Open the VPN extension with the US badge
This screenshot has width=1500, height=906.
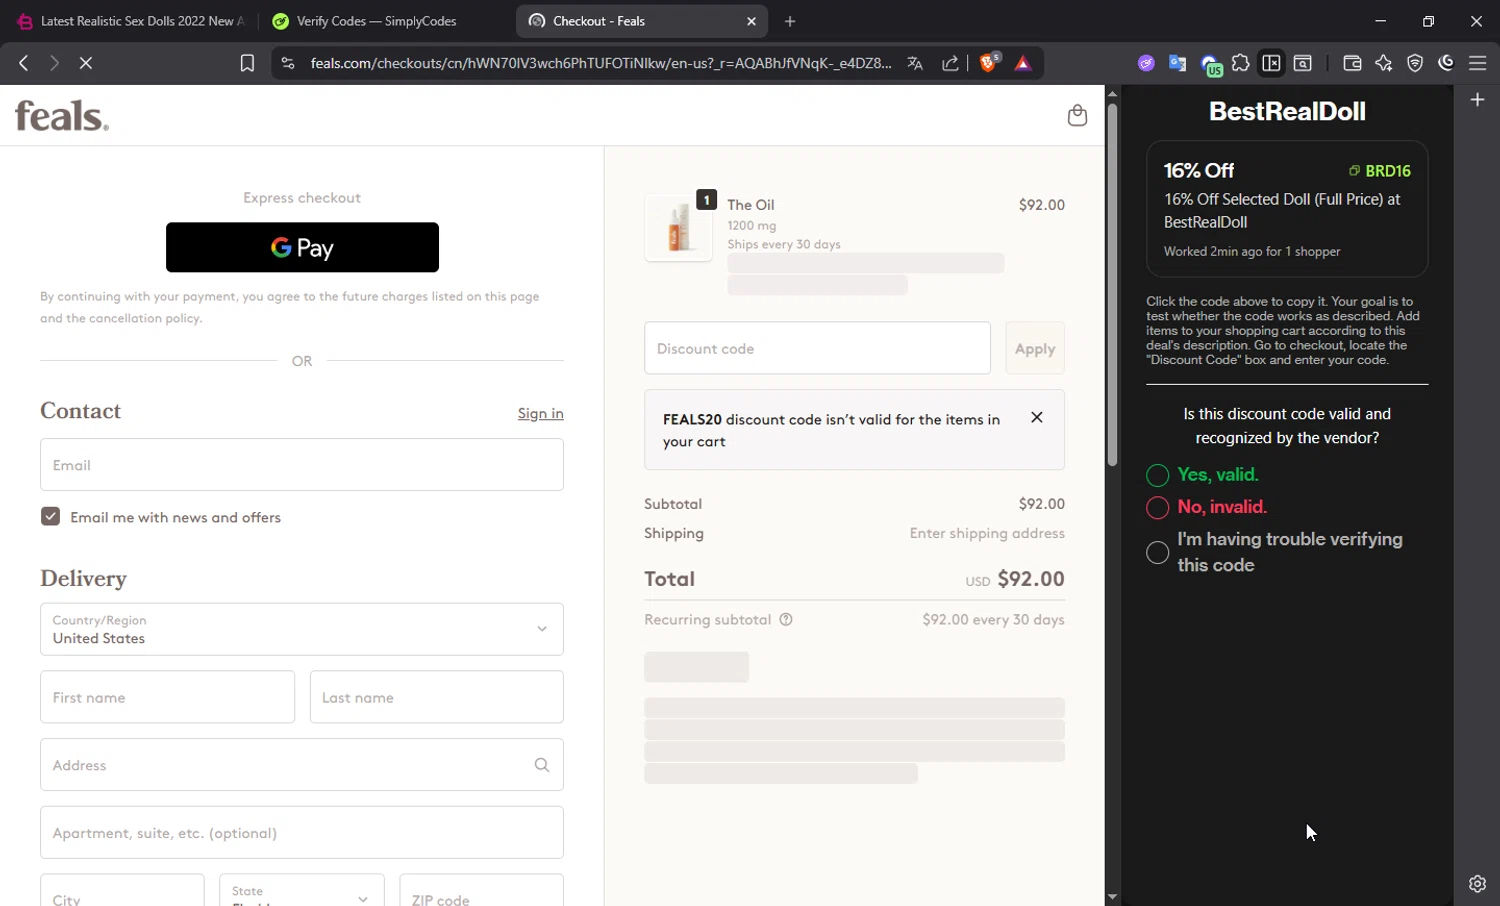[1210, 65]
